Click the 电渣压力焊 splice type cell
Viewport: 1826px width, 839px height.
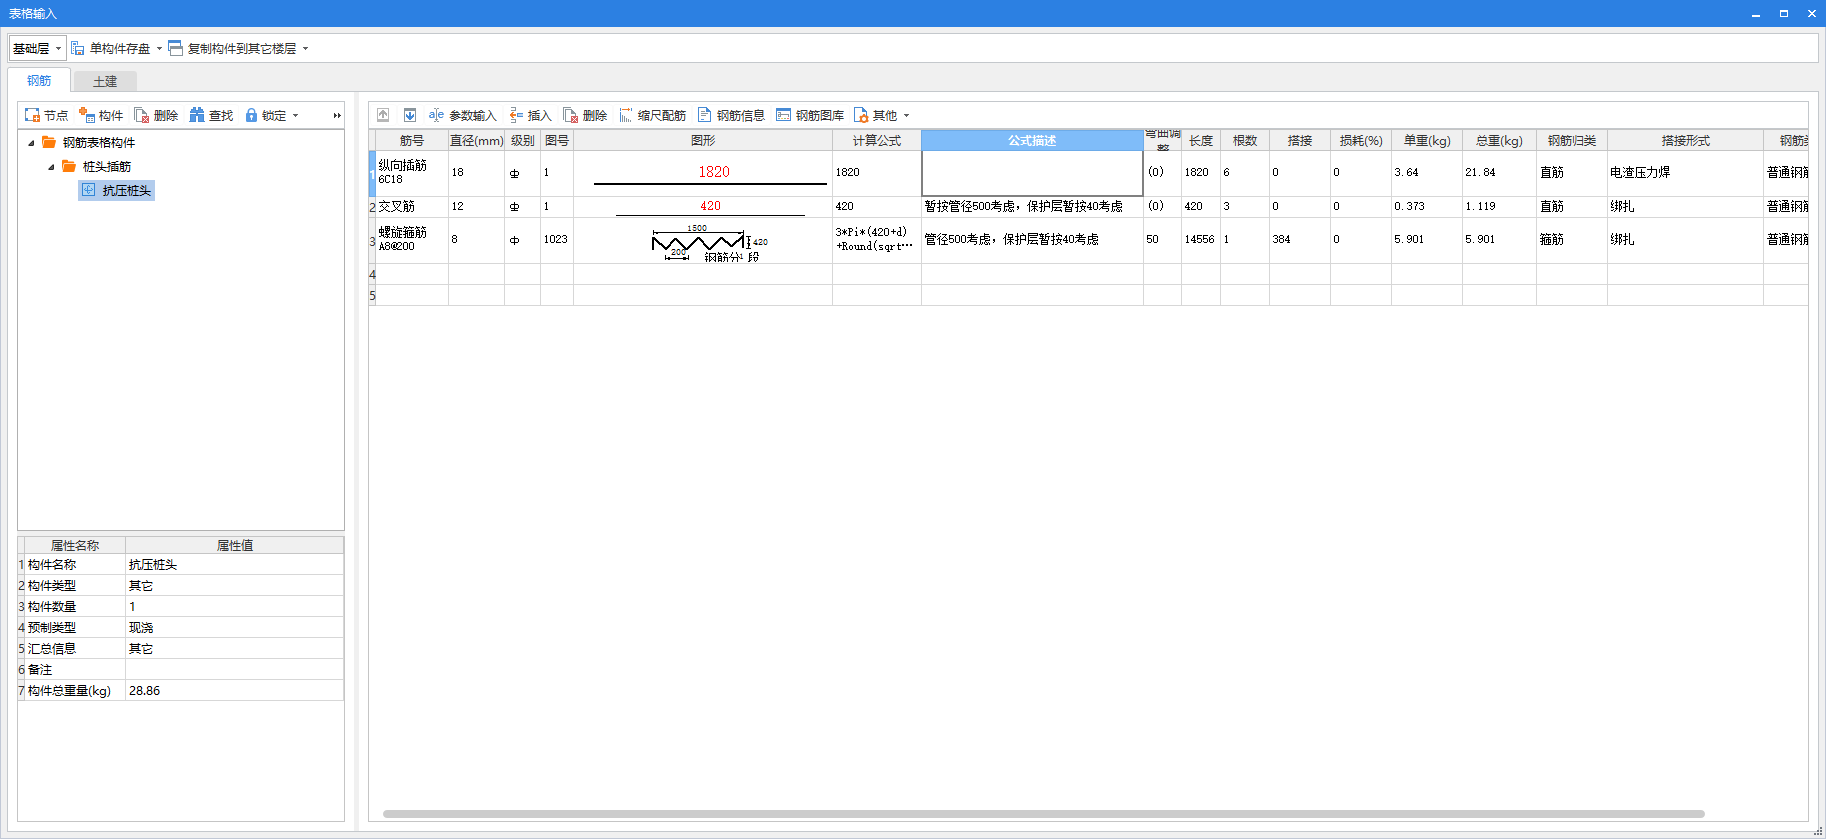tap(1685, 172)
